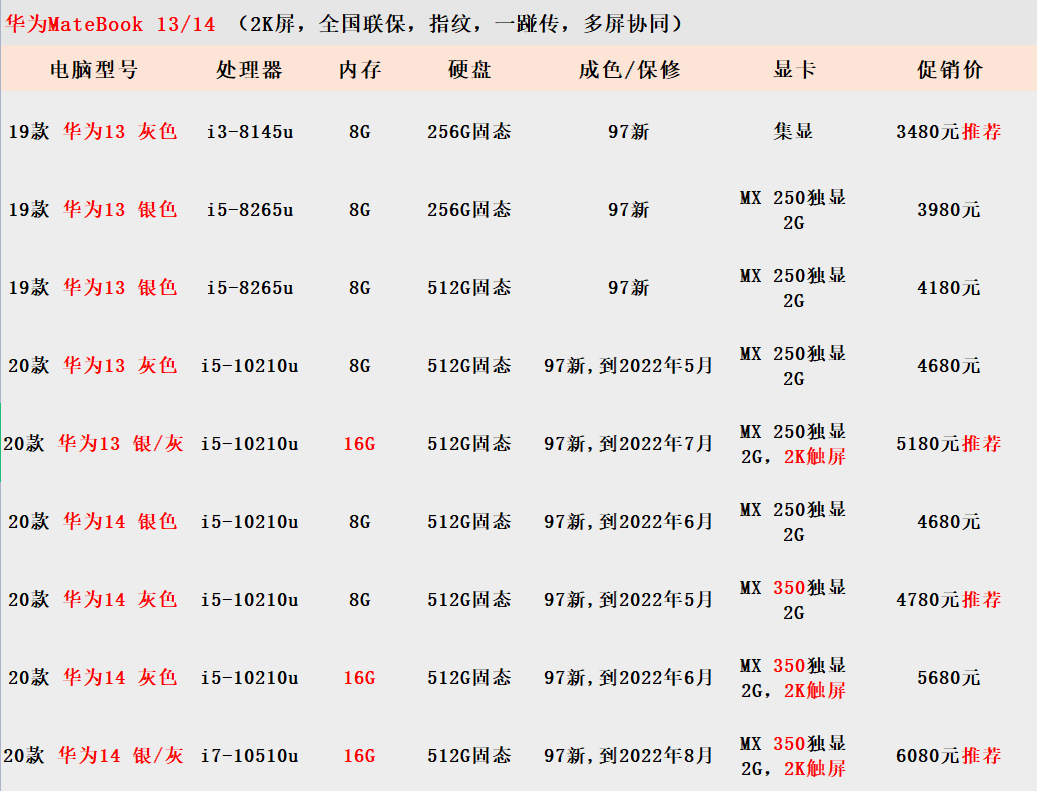
Task: Click i5-8265u in the 3980元 row
Action: click(250, 210)
